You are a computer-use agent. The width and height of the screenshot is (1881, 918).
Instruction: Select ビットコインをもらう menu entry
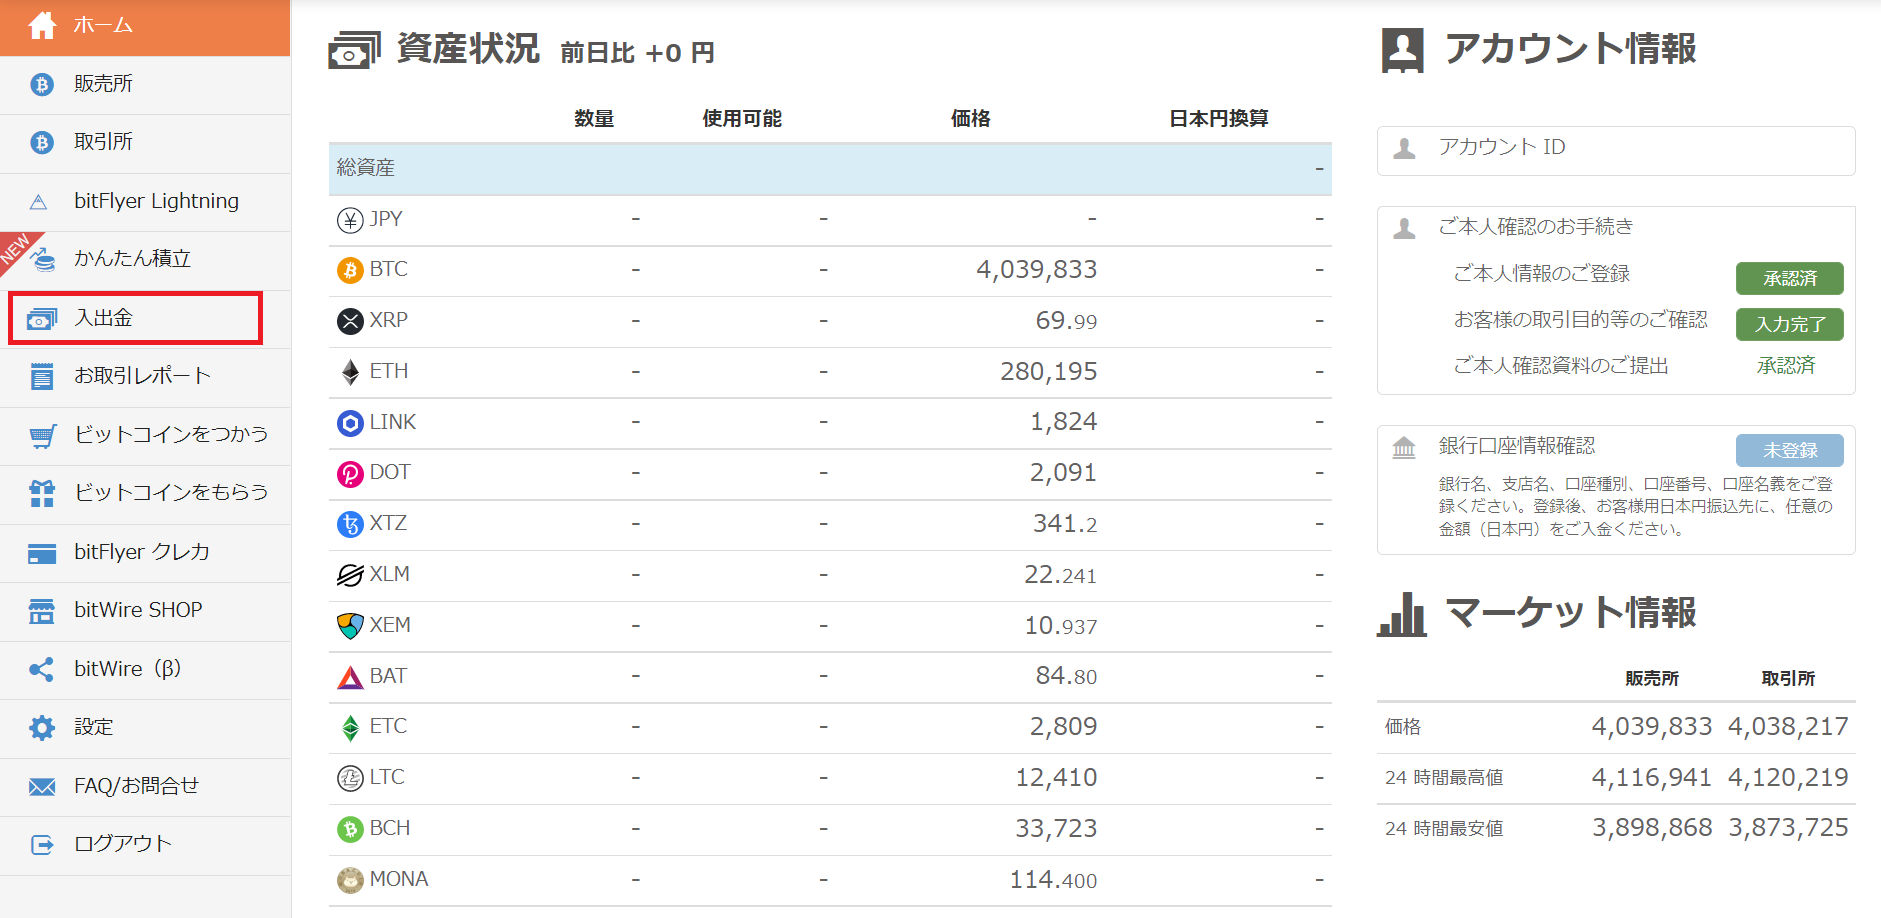click(x=145, y=494)
